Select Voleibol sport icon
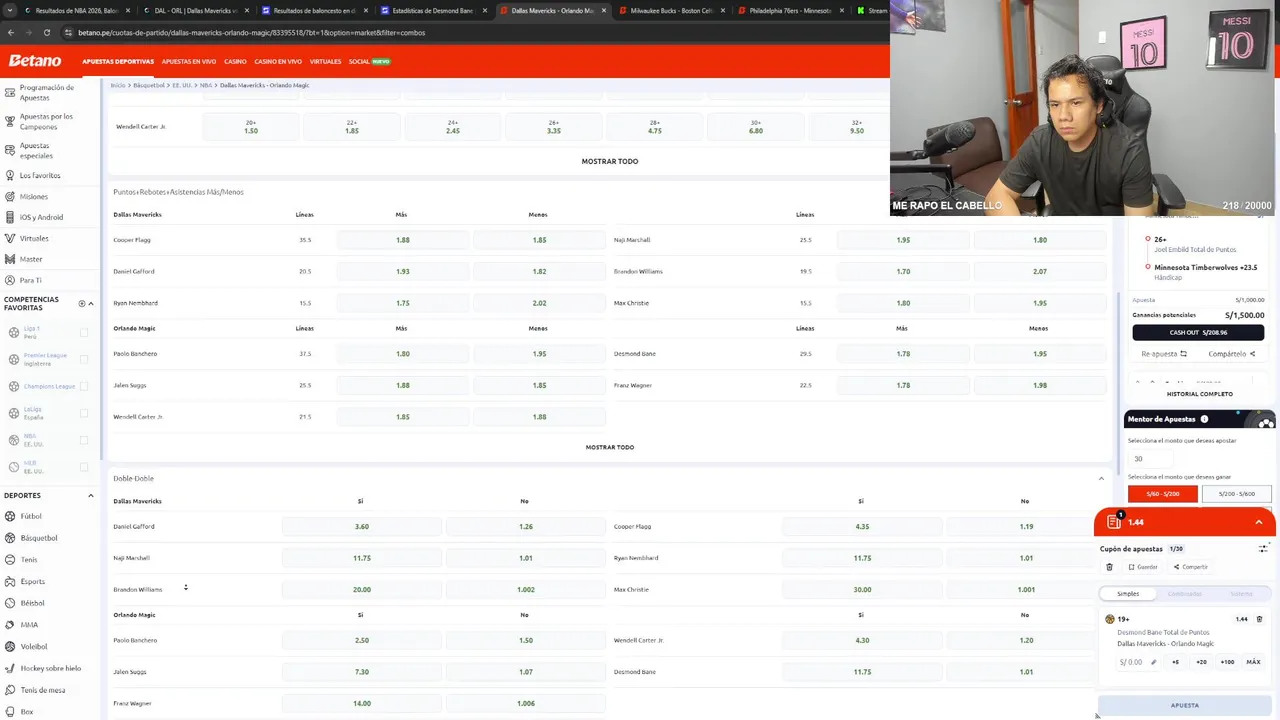This screenshot has height=720, width=1280. [x=10, y=646]
